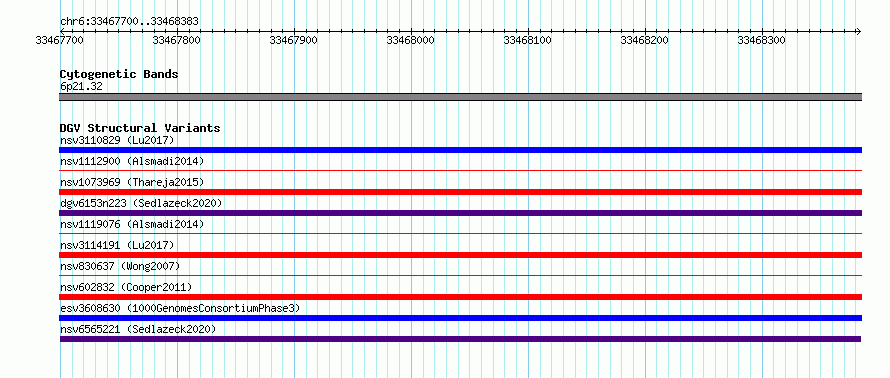The image size is (890, 378).
Task: Click the nsv830637 (Wong2007) variant label
Action: (x=120, y=266)
